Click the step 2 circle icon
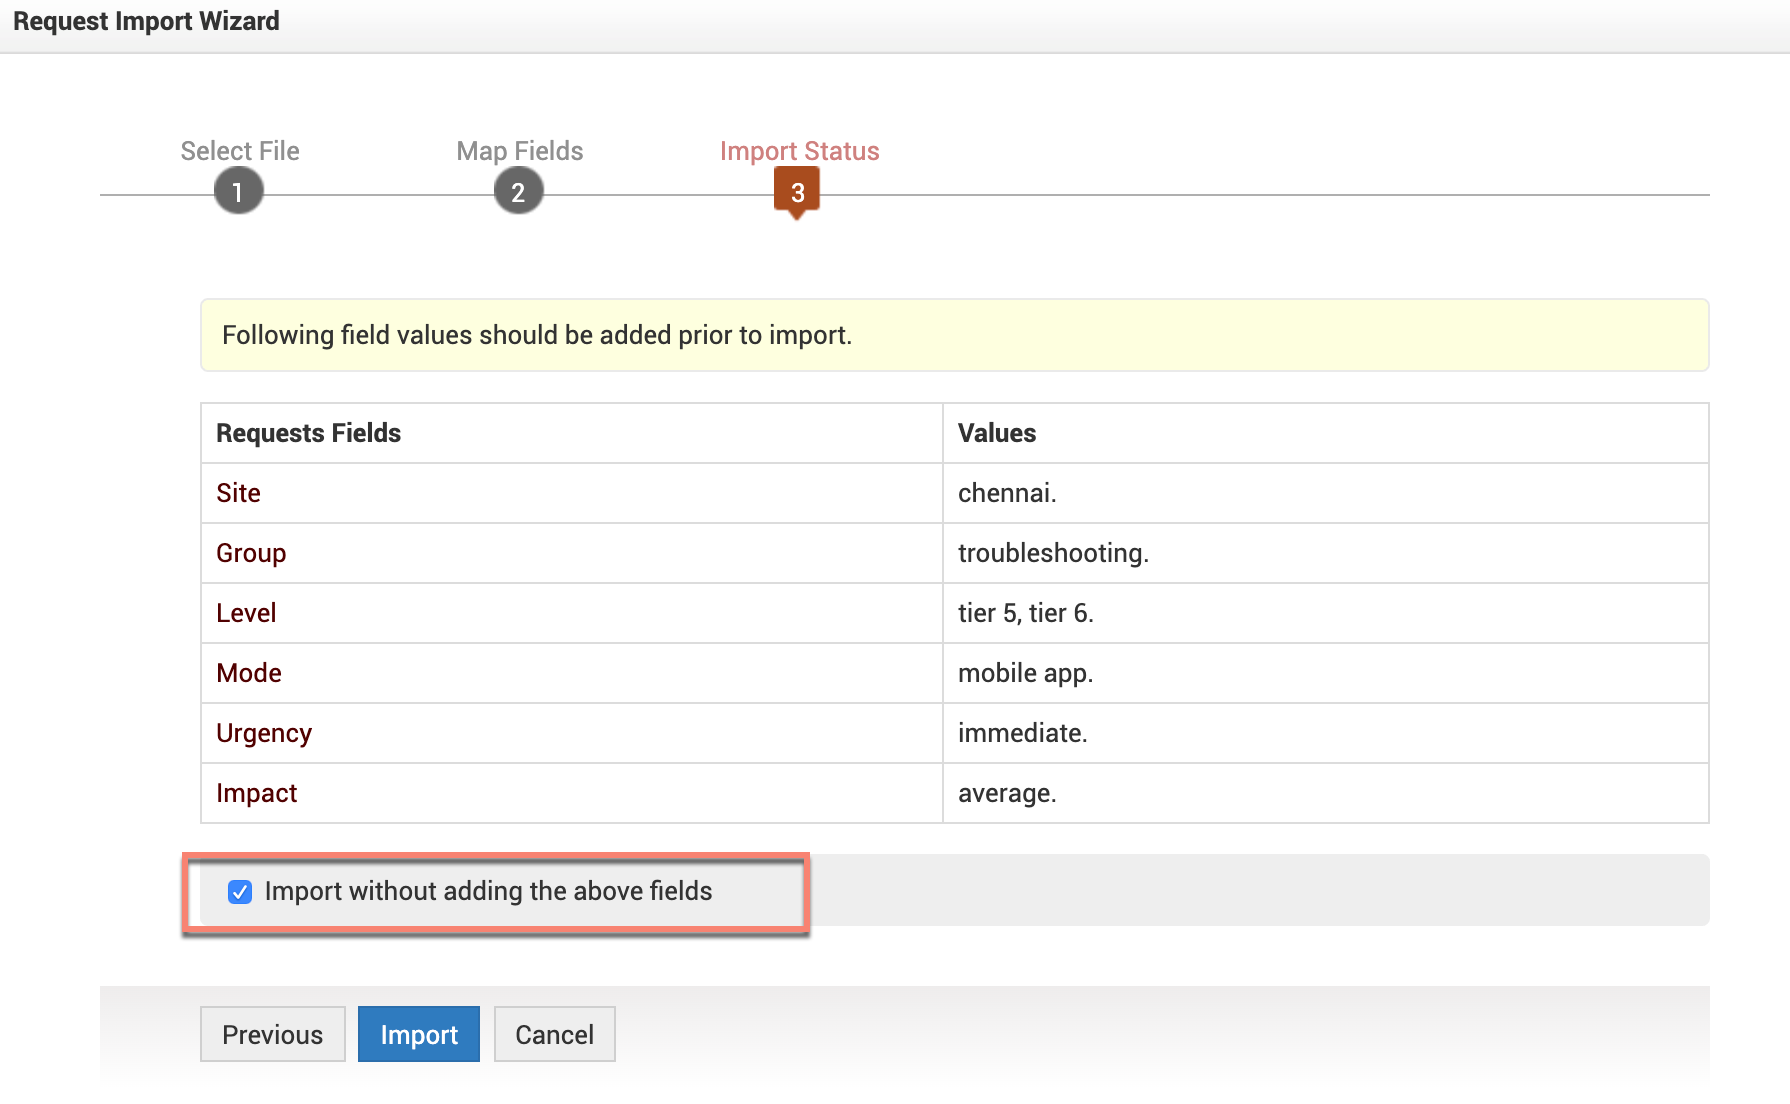 [x=518, y=192]
